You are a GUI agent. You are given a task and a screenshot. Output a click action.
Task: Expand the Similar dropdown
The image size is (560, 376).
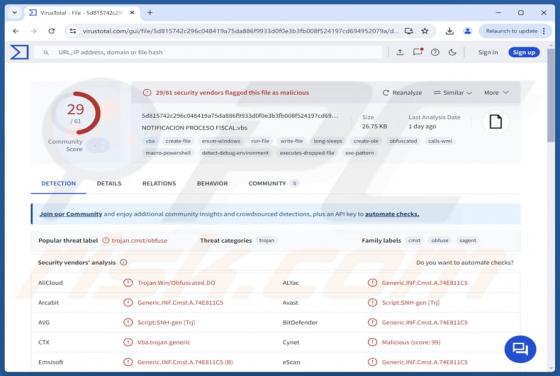[452, 92]
